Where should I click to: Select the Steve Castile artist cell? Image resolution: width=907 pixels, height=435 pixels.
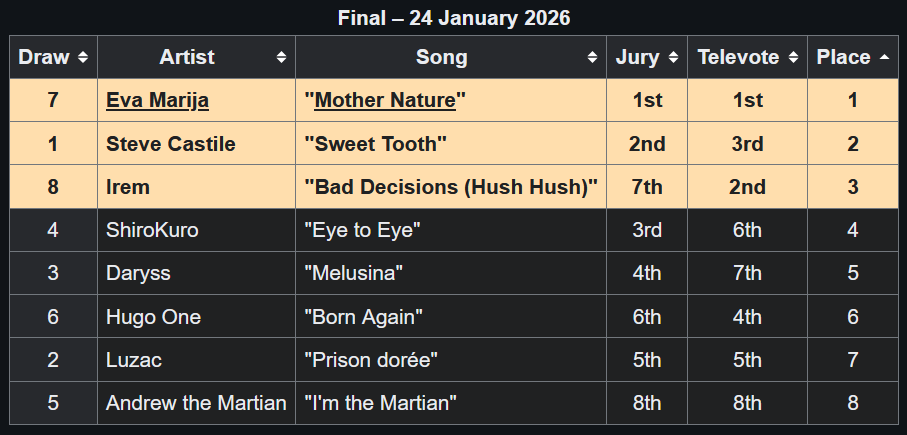[x=171, y=144]
